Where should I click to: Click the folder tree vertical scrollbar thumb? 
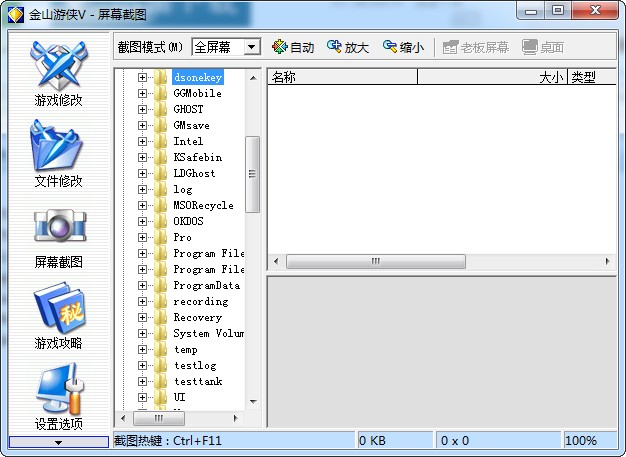tap(252, 174)
